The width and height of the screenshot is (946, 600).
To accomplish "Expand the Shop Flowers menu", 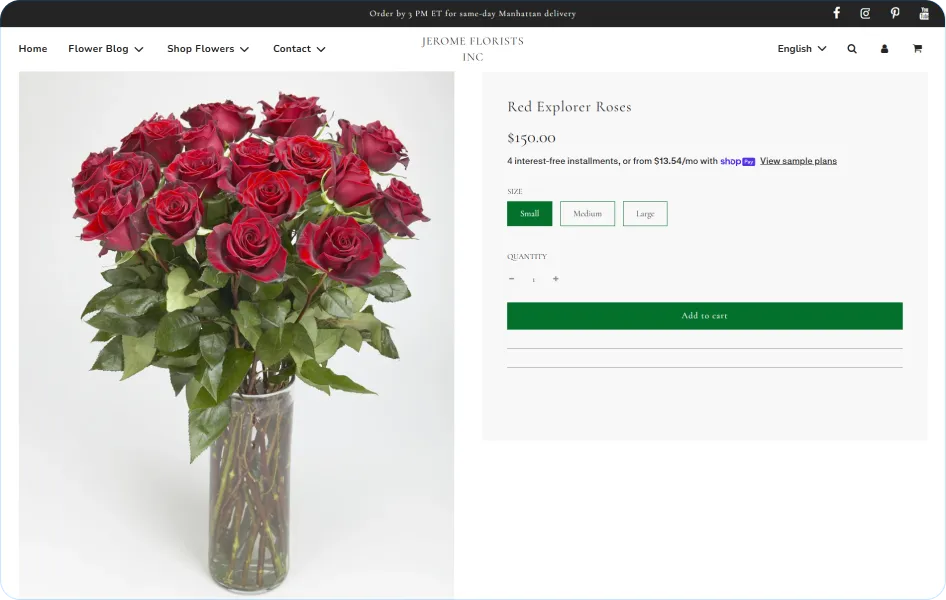I will pos(208,49).
